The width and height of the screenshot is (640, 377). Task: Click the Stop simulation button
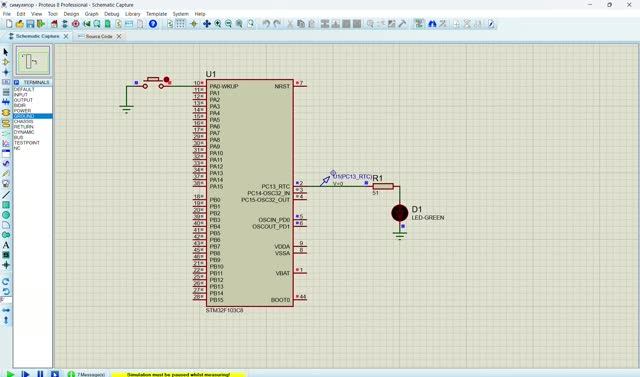tap(55, 374)
